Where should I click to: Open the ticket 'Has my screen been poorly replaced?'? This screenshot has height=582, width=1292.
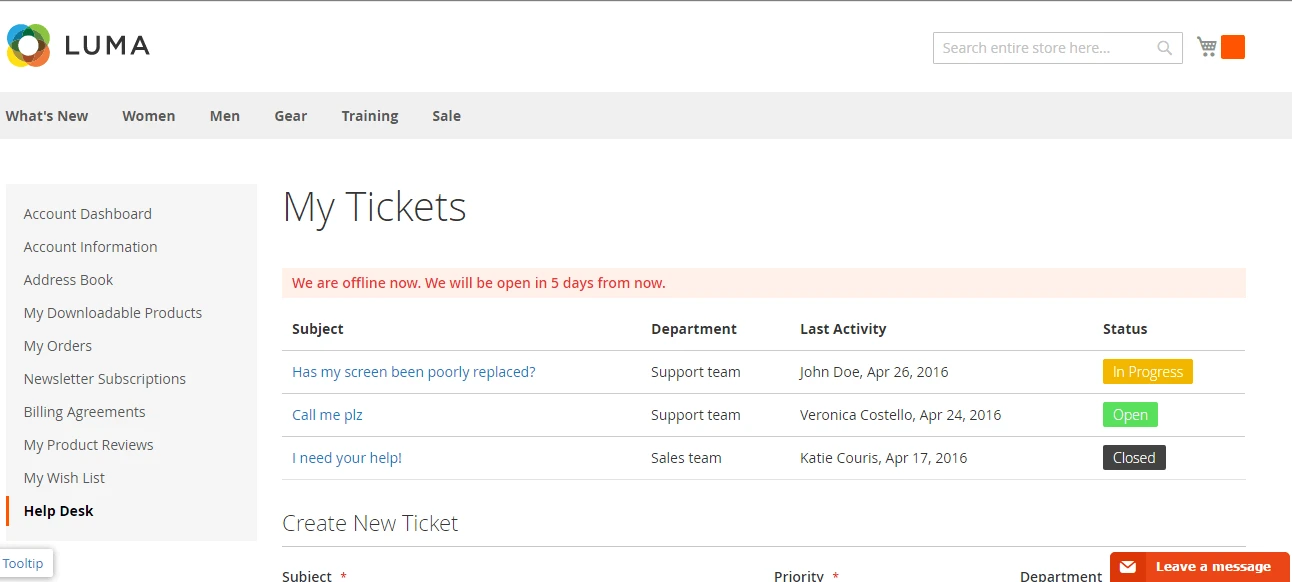(x=414, y=371)
